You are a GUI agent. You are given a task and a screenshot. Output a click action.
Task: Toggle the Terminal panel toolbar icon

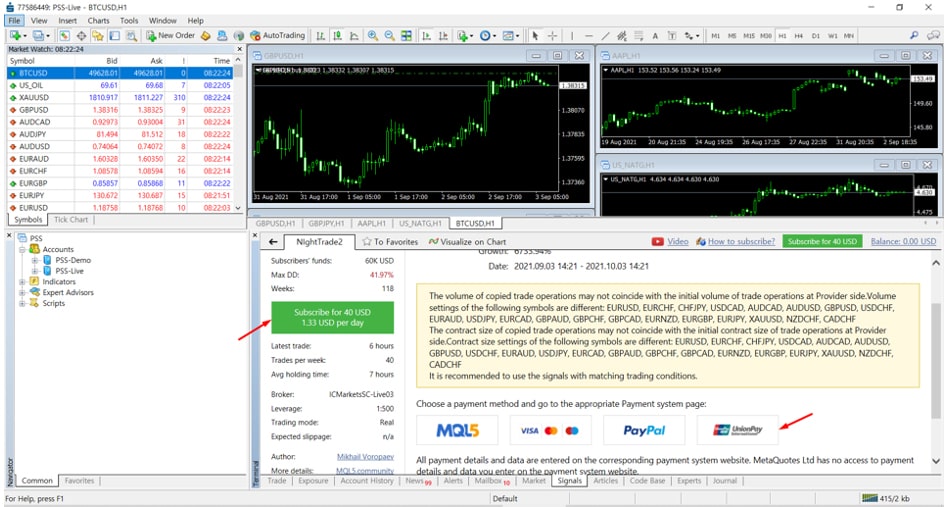click(x=114, y=36)
